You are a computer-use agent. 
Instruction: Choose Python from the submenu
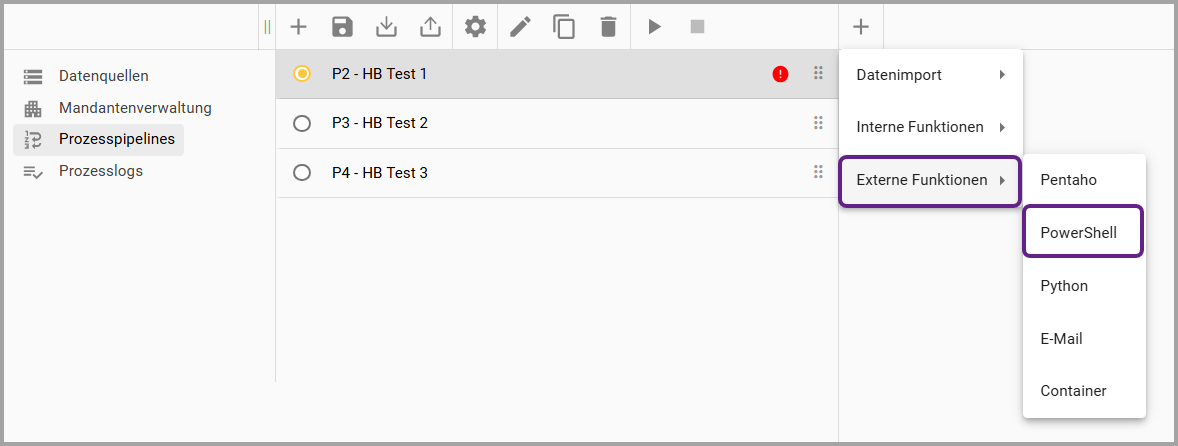point(1064,286)
